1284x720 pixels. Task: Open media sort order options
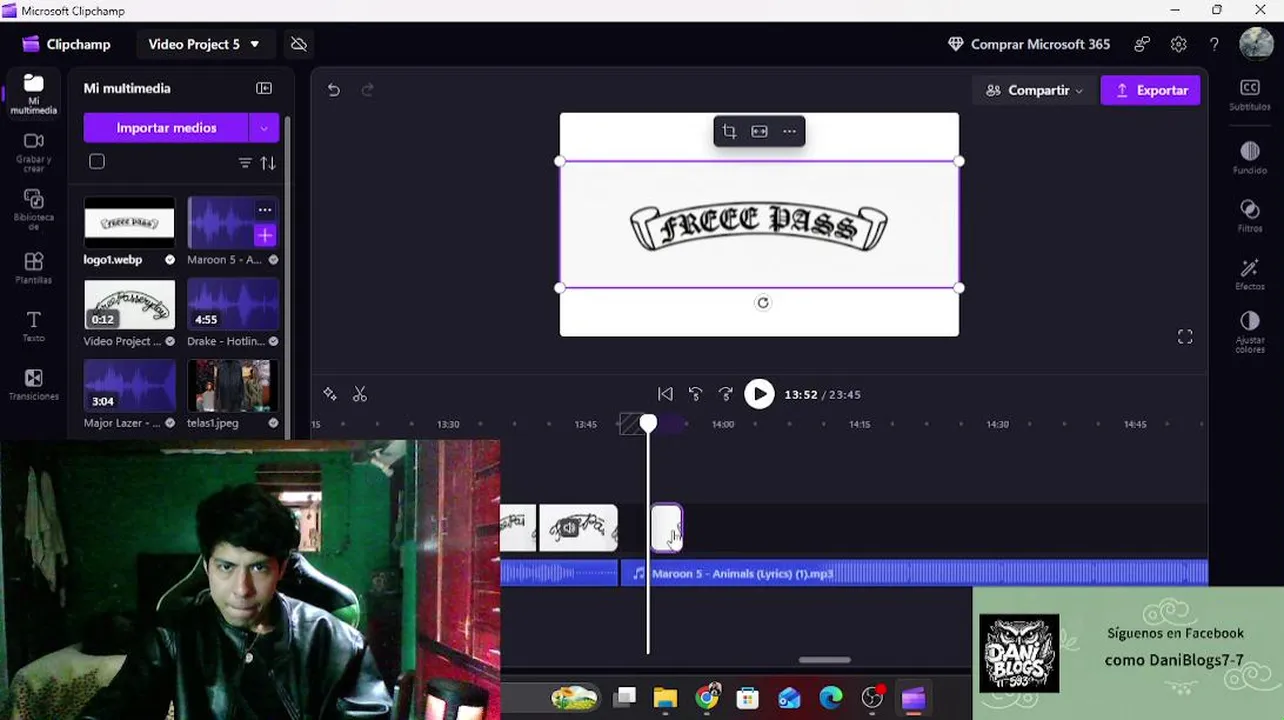pos(268,163)
